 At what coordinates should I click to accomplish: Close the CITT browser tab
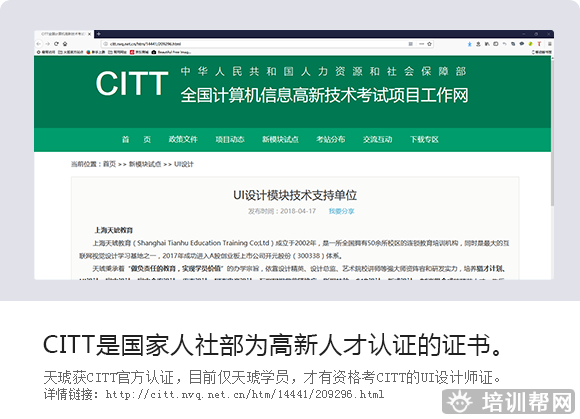coord(90,34)
